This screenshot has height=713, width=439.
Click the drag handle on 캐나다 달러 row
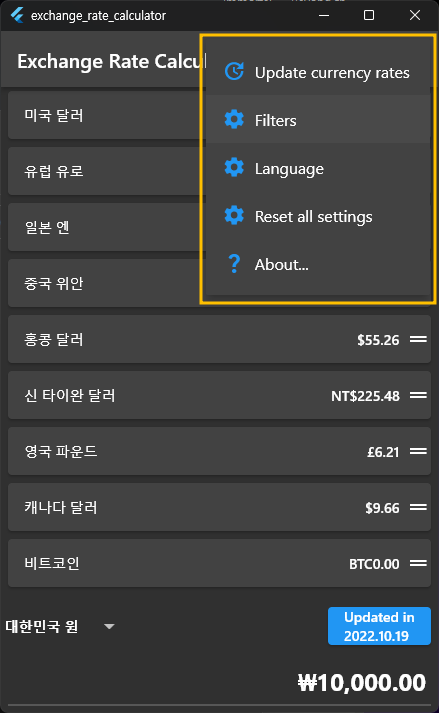point(418,507)
